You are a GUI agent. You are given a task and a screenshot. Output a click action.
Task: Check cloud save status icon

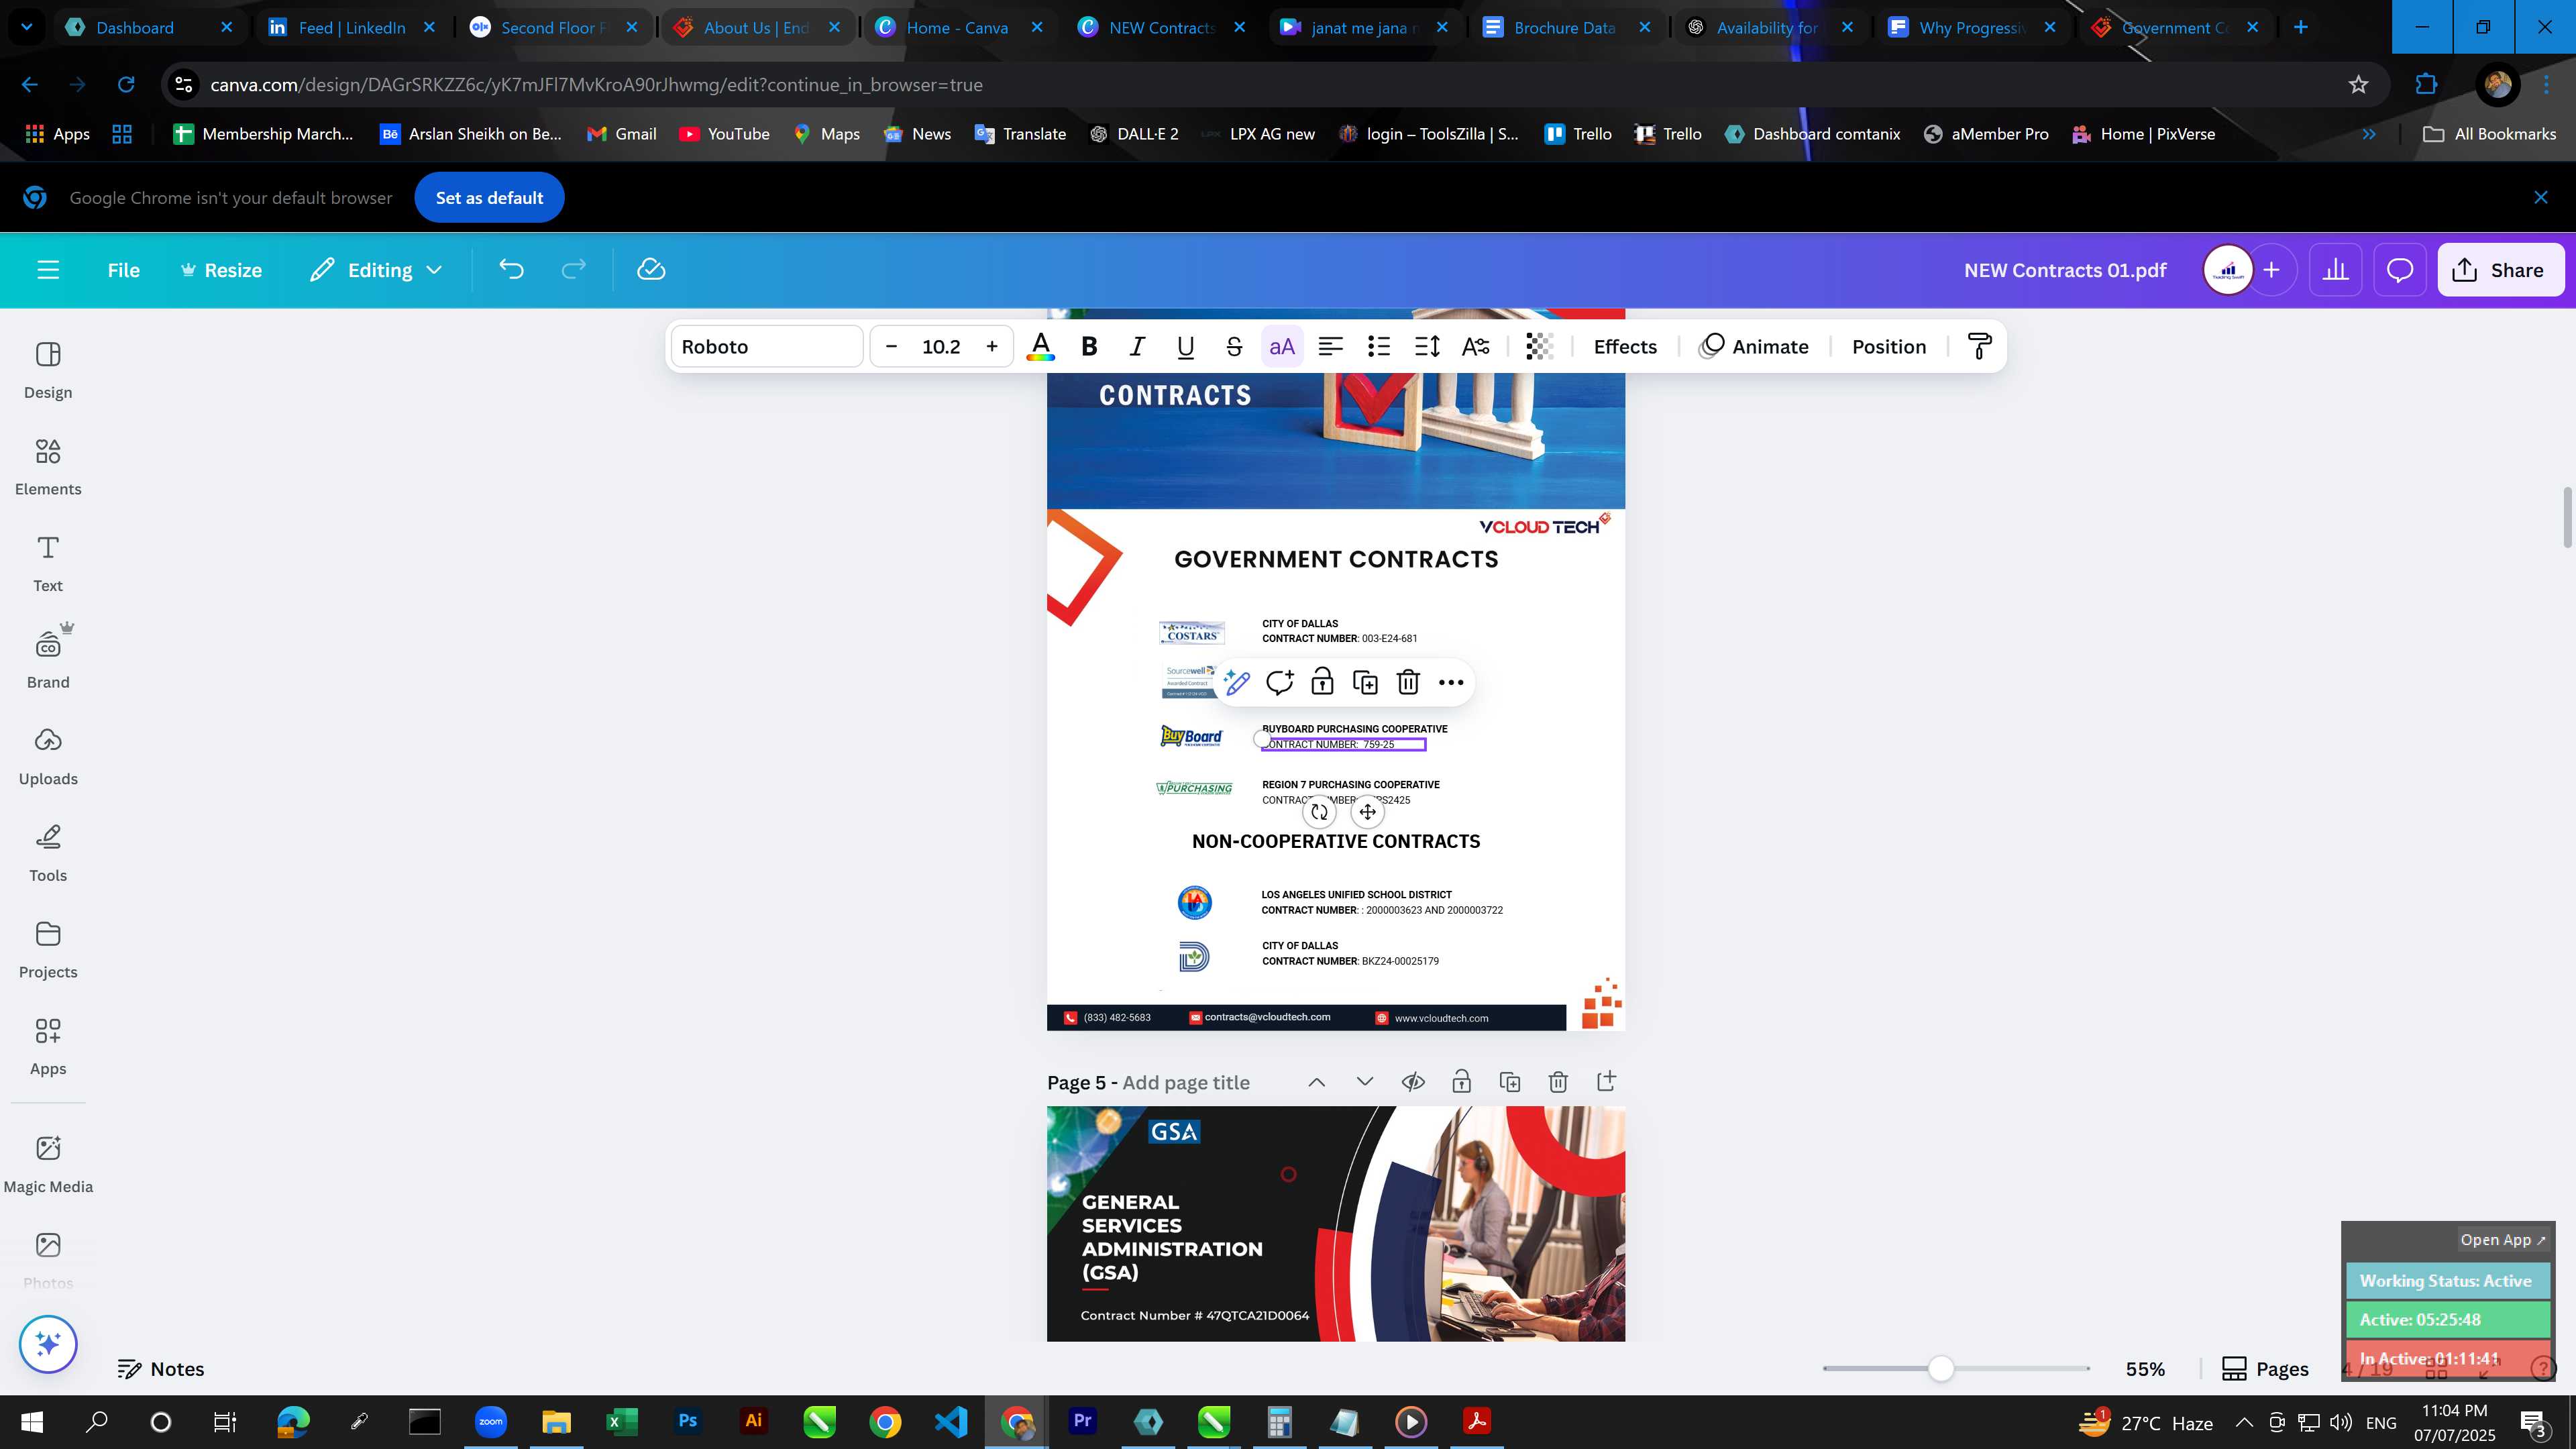(651, 270)
